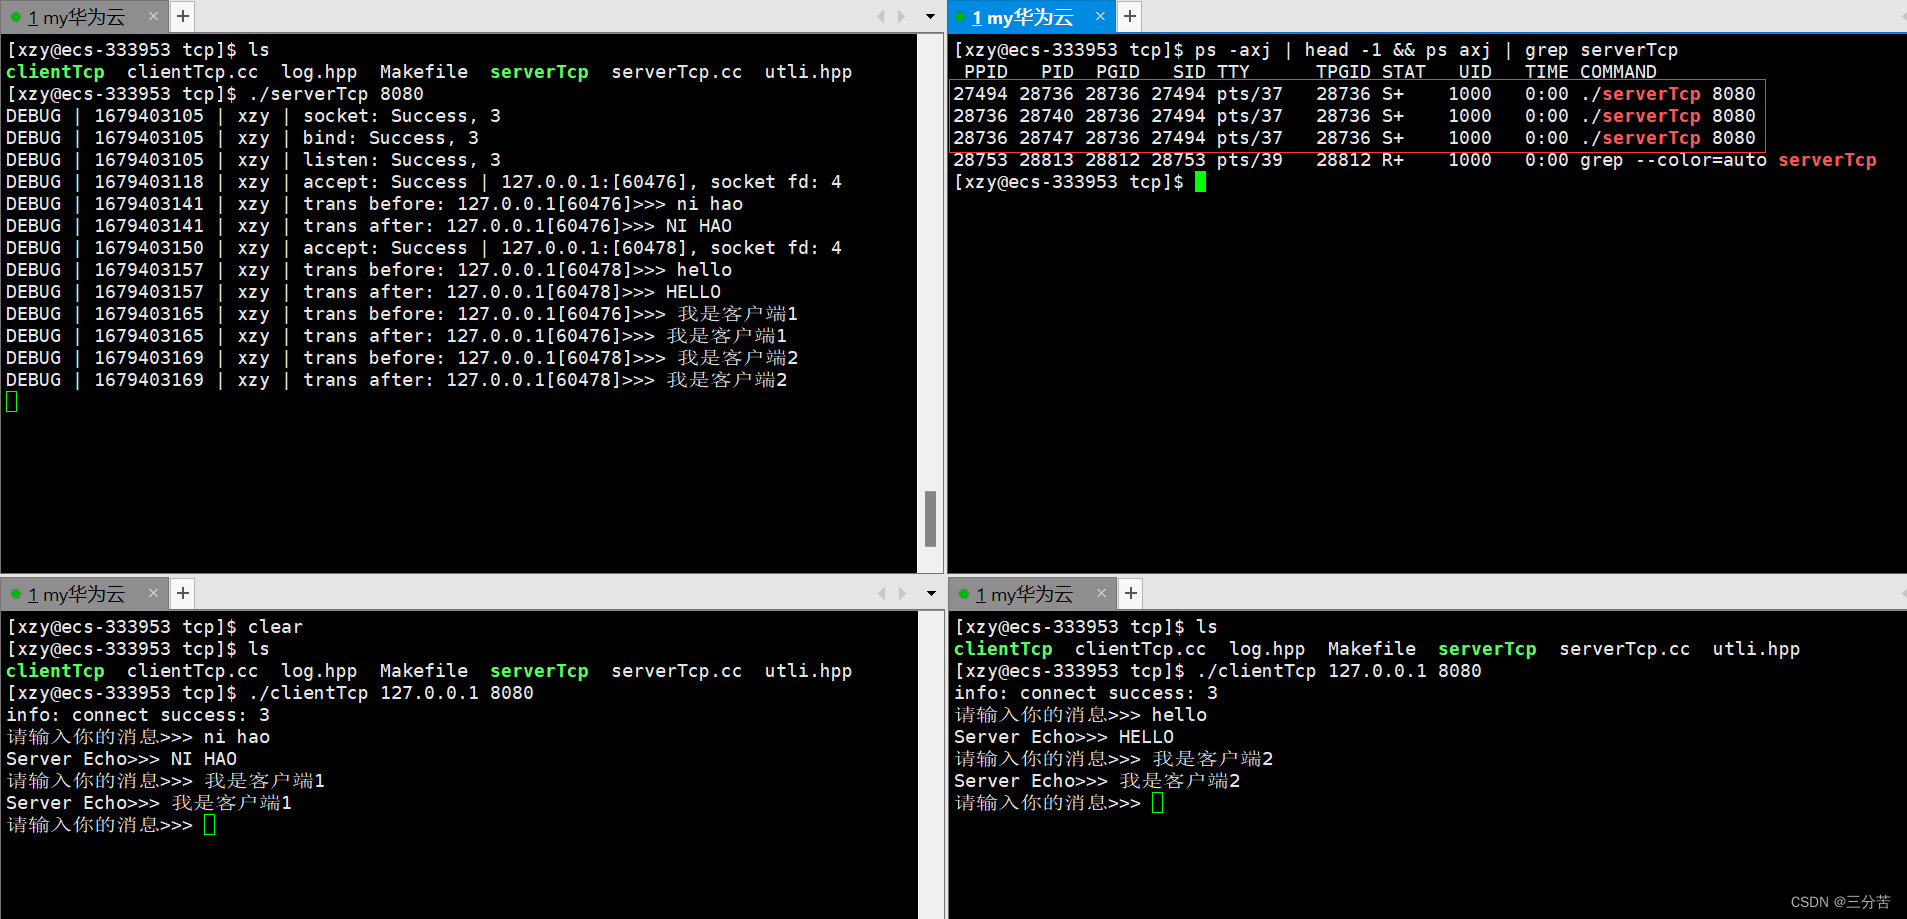This screenshot has width=1907, height=919.
Task: Click 'utli.hpp' in the bottom-right ls output
Action: click(1756, 649)
